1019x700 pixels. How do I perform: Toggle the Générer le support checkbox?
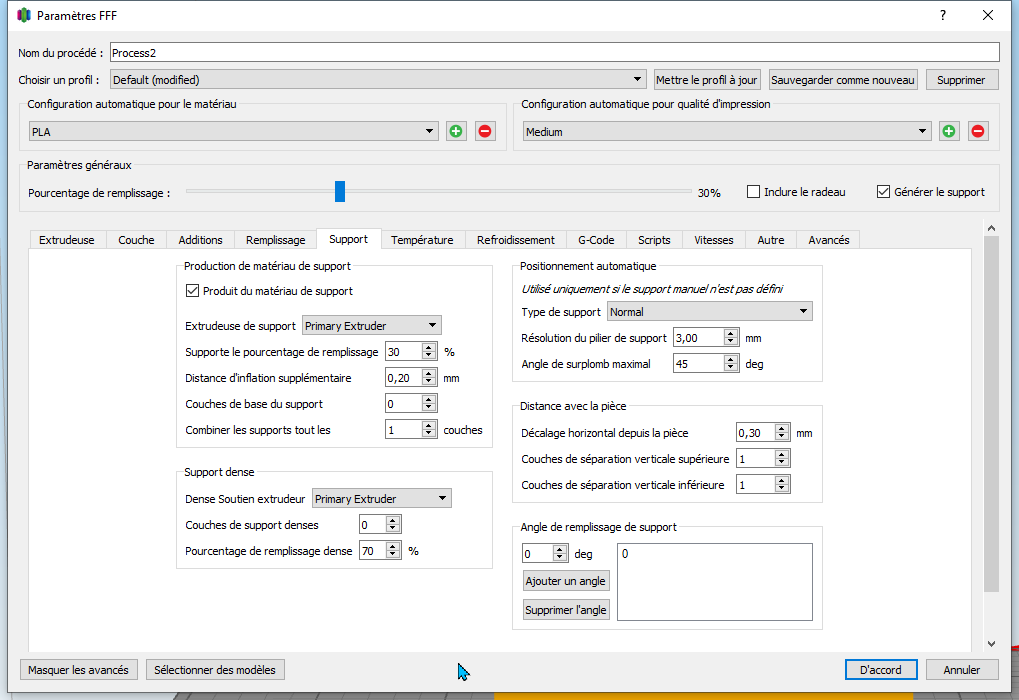883,192
